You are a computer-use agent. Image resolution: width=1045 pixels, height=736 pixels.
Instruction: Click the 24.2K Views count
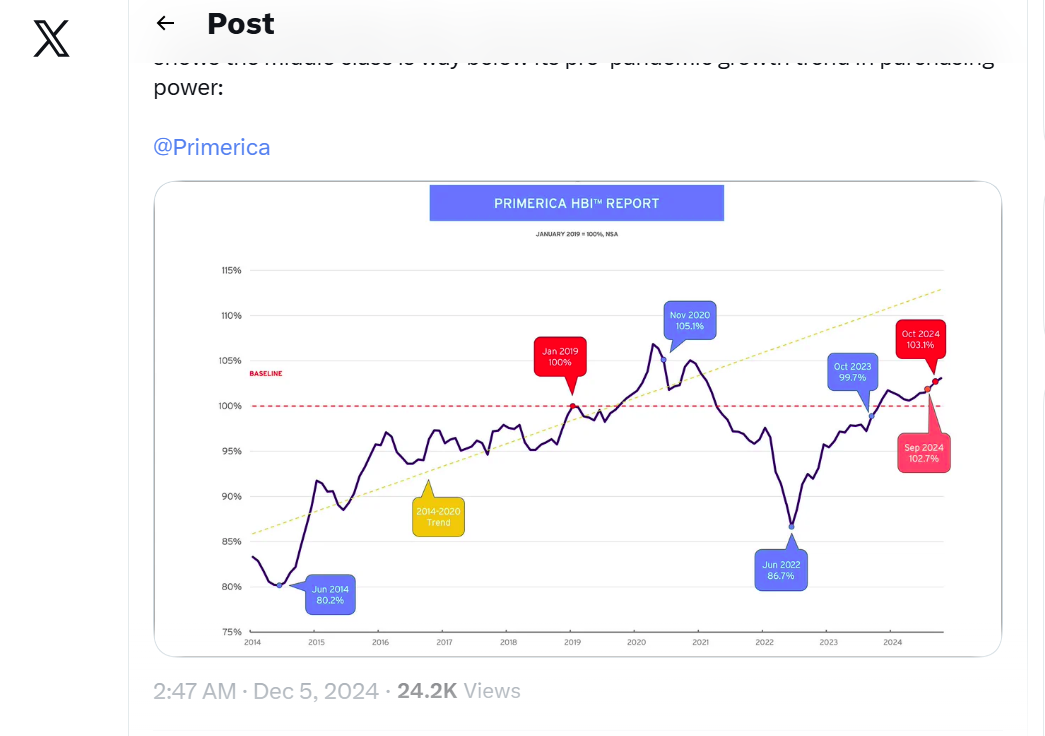tap(459, 691)
